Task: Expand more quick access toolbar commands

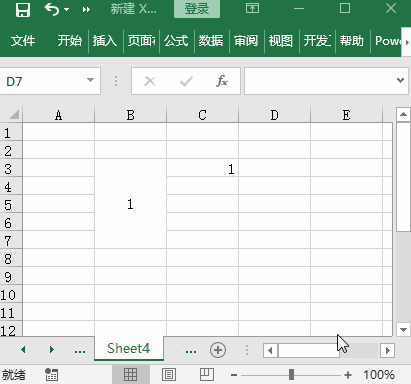Action: point(86,10)
